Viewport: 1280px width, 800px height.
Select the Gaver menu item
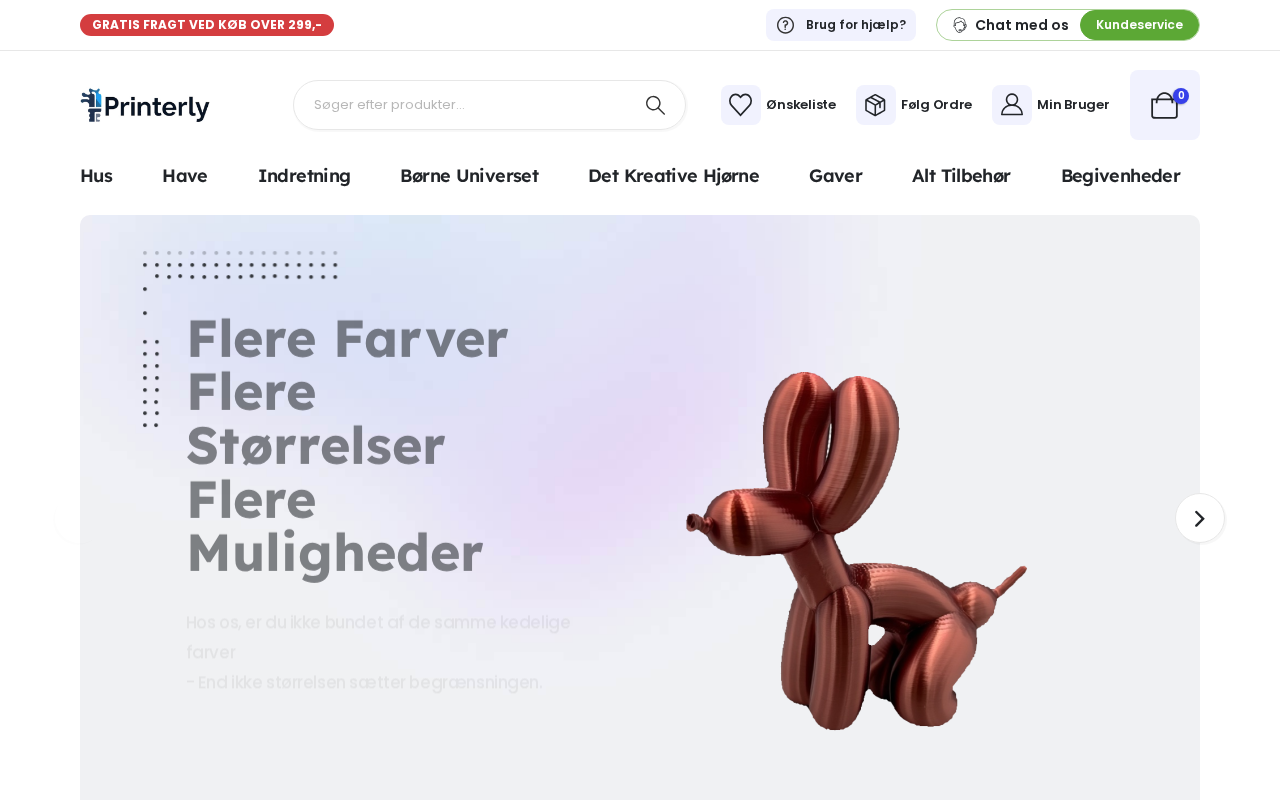tap(835, 176)
